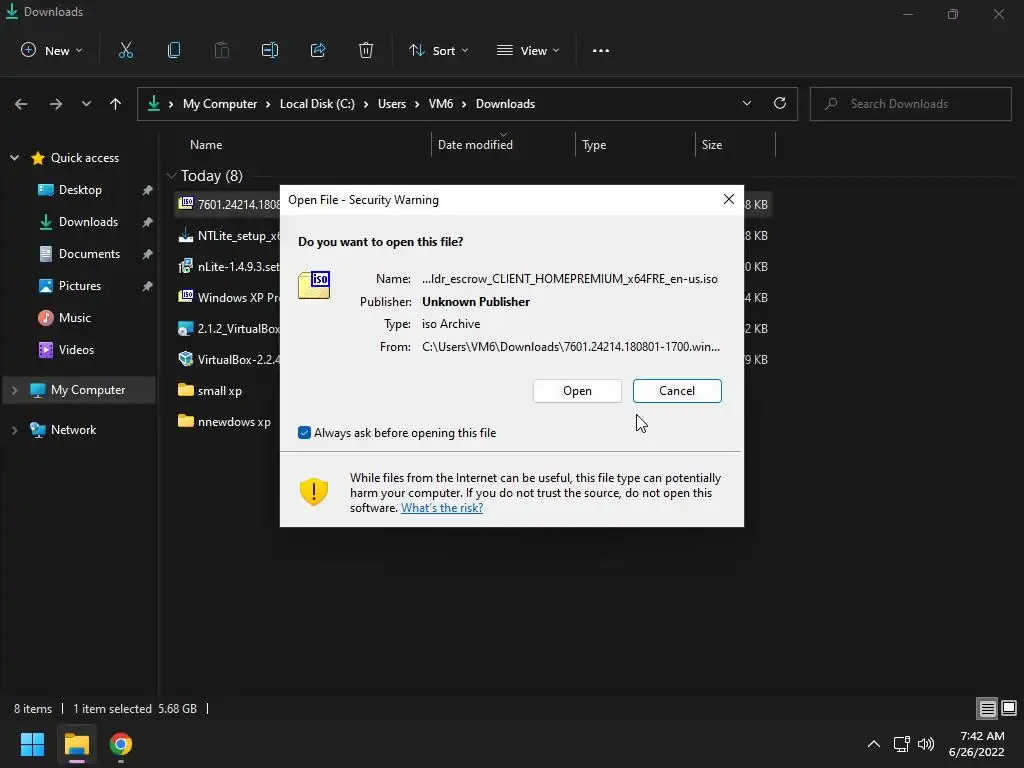Image resolution: width=1024 pixels, height=768 pixels.
Task: Show hidden tray icons chevron
Action: click(x=874, y=744)
